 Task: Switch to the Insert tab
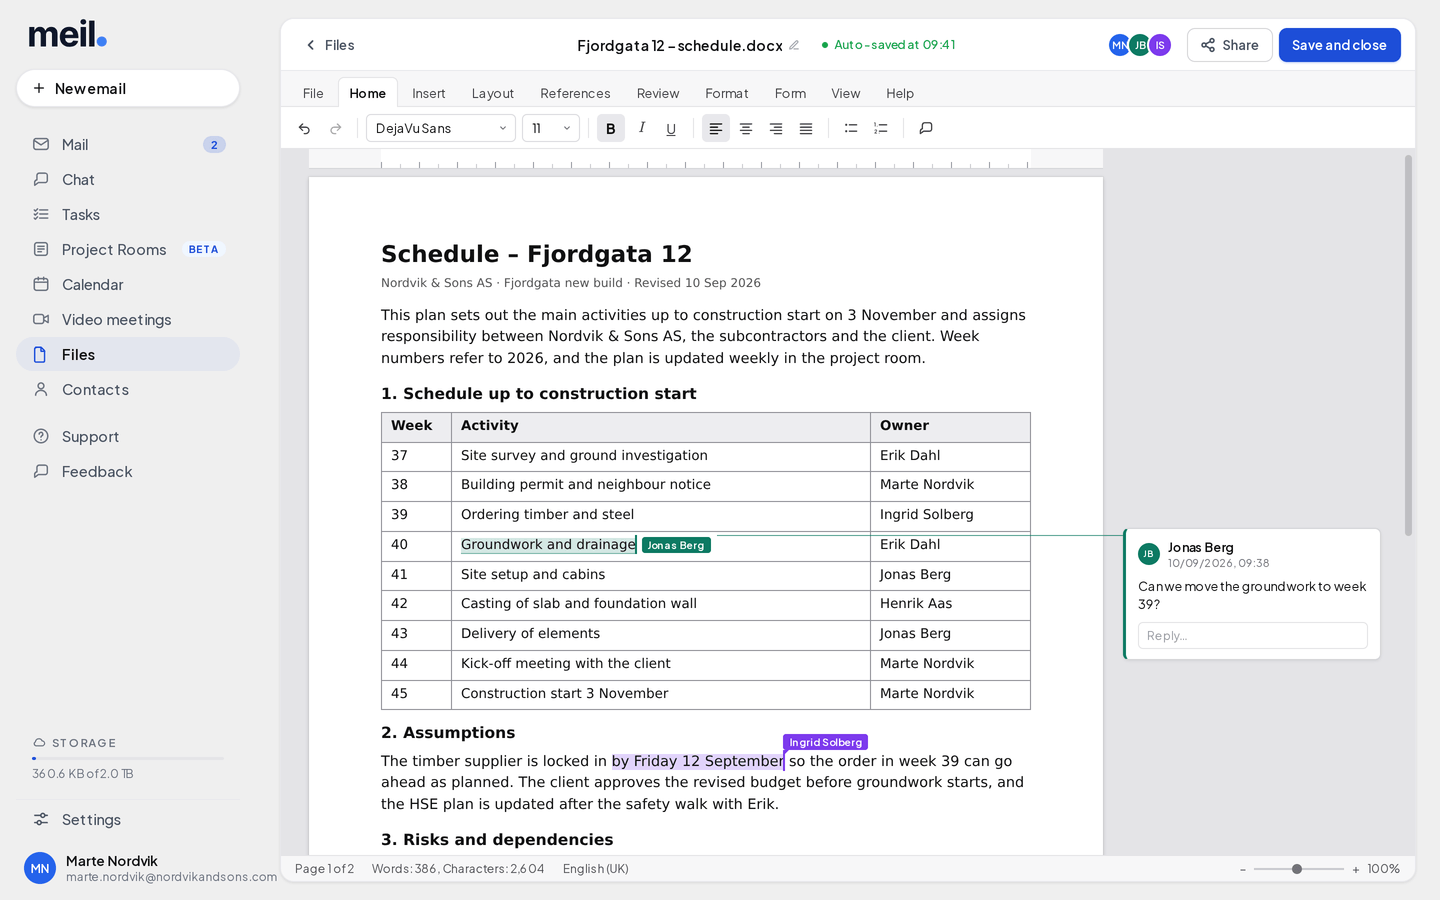click(x=429, y=93)
